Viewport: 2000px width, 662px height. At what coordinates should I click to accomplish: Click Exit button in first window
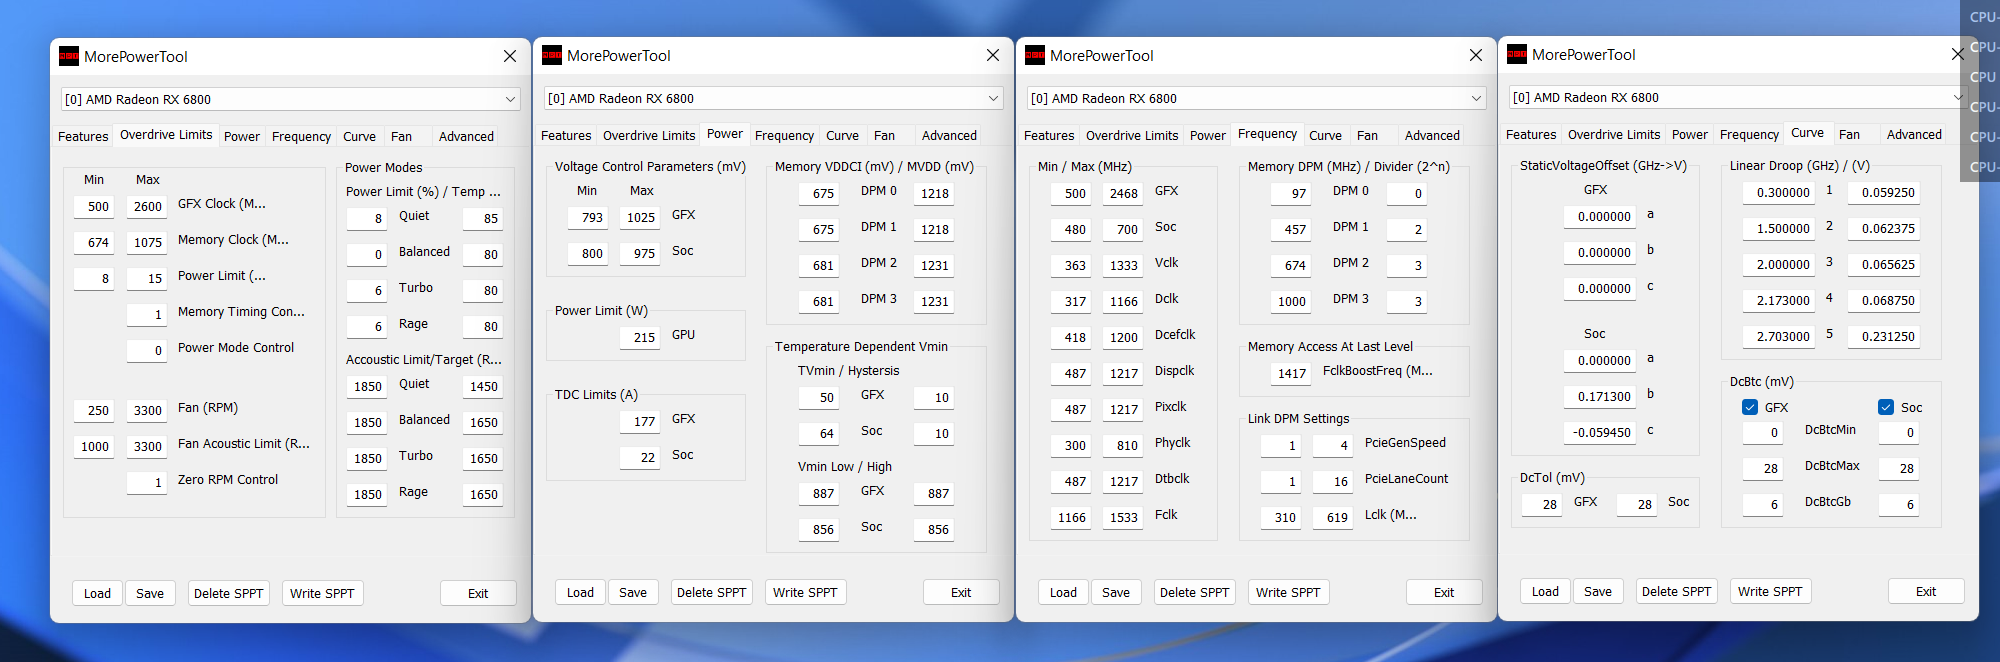(478, 593)
